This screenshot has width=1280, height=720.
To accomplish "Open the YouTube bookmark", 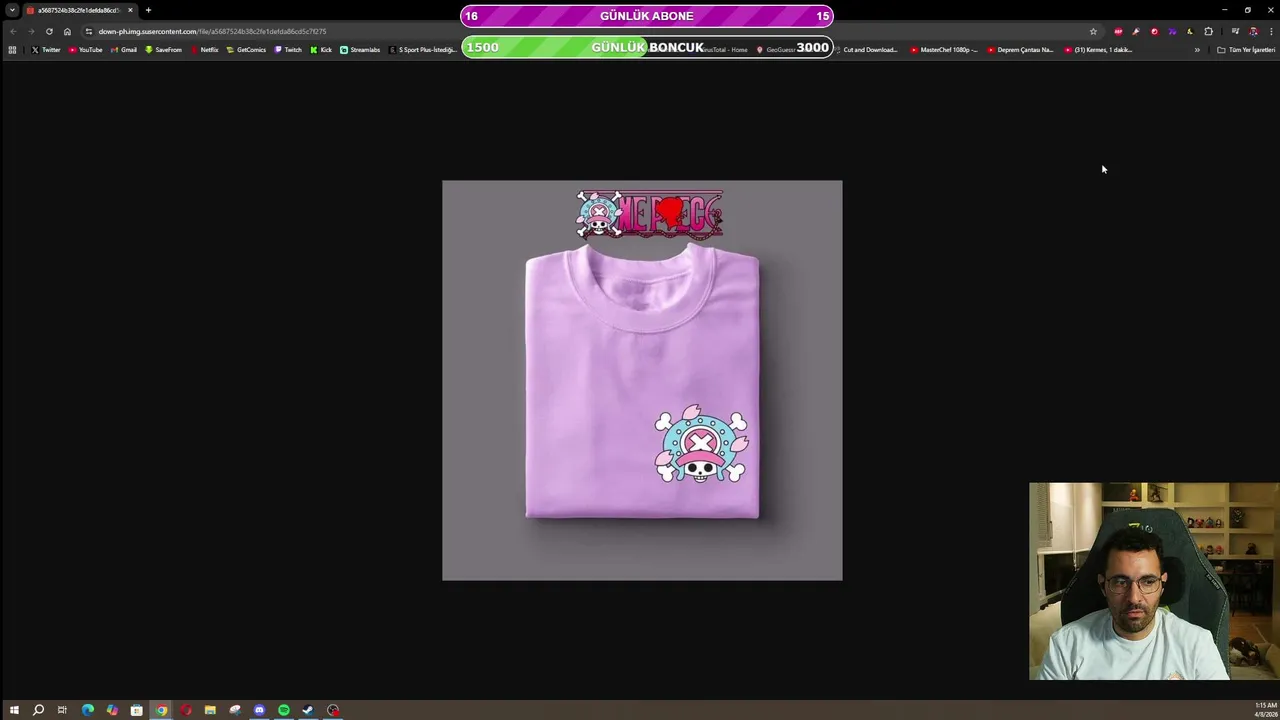I will click(86, 49).
